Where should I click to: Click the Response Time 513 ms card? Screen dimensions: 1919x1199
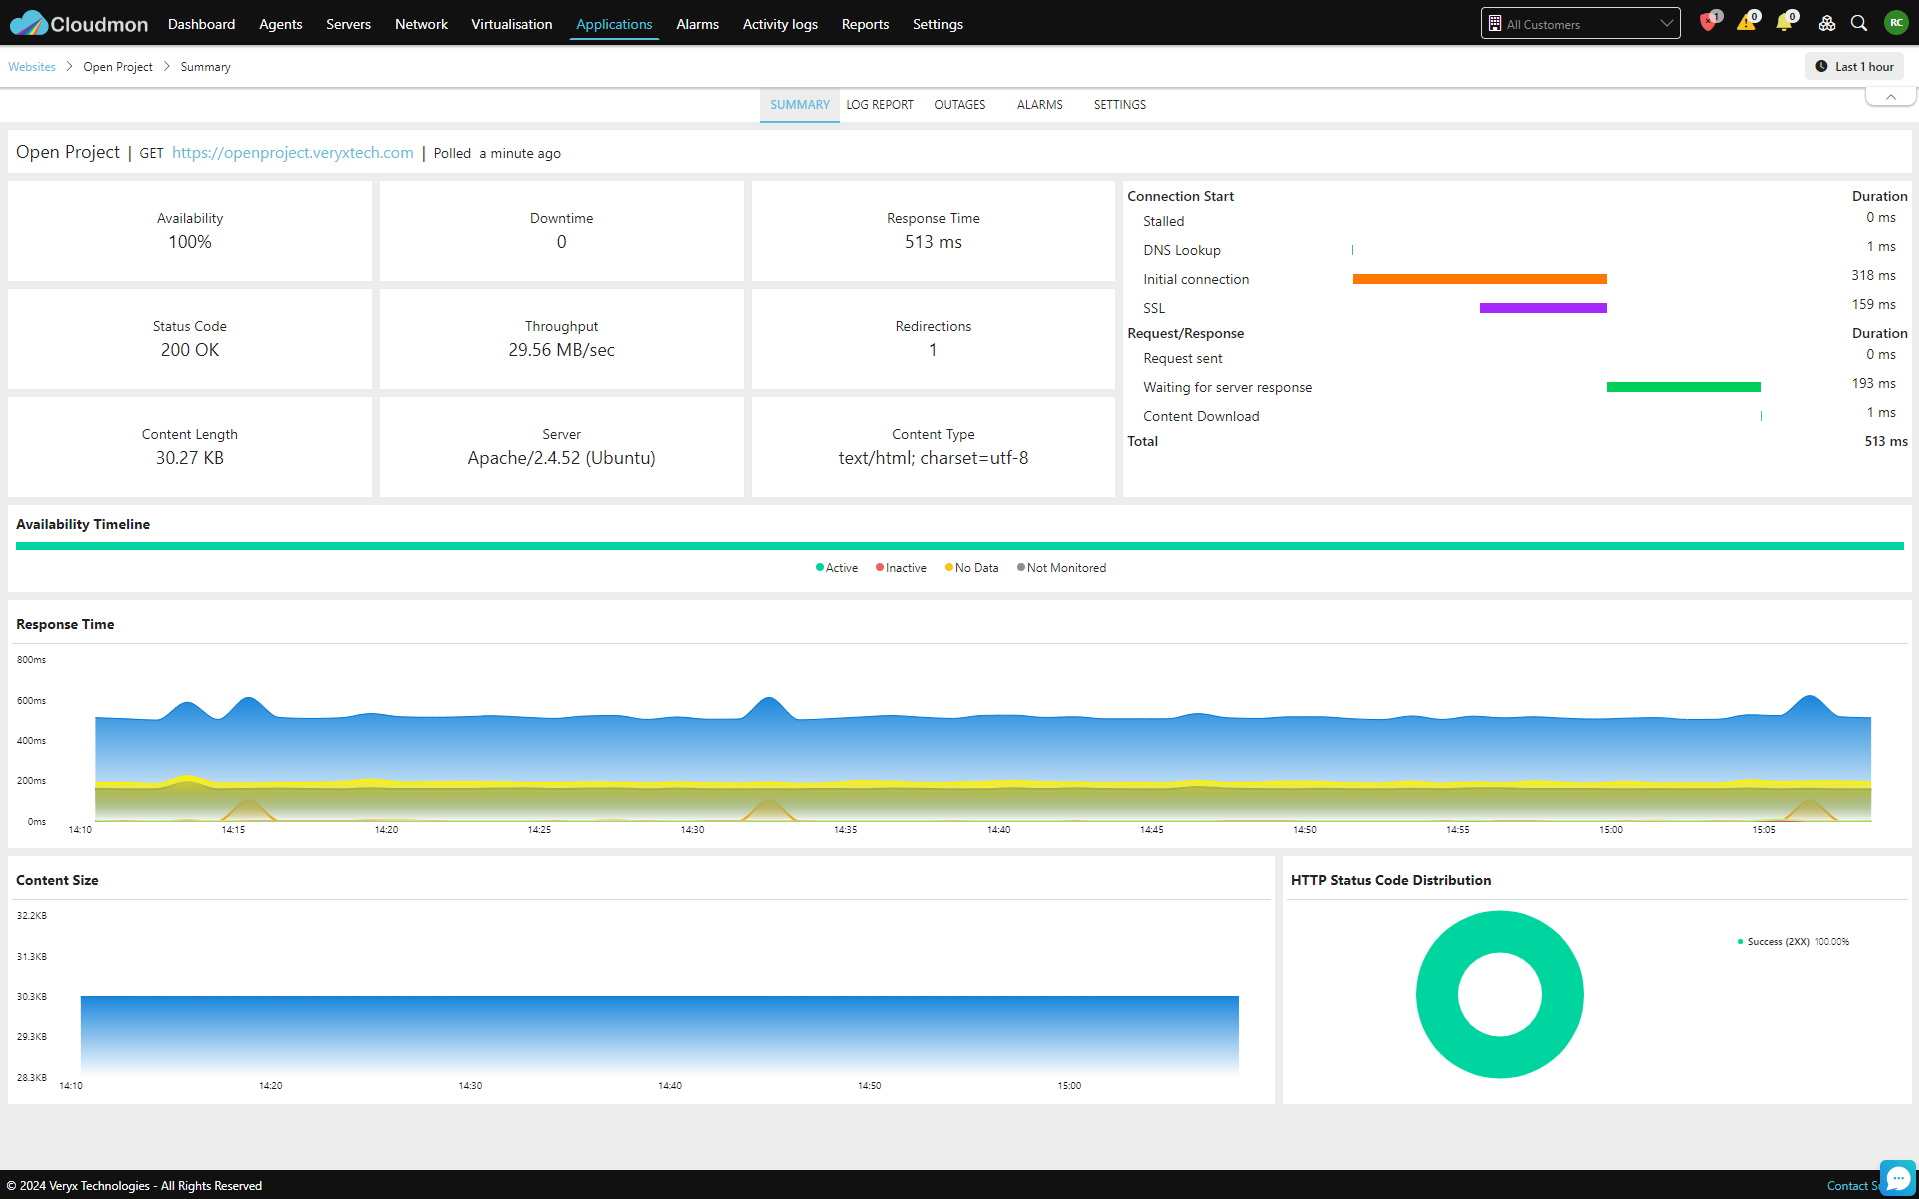point(933,231)
